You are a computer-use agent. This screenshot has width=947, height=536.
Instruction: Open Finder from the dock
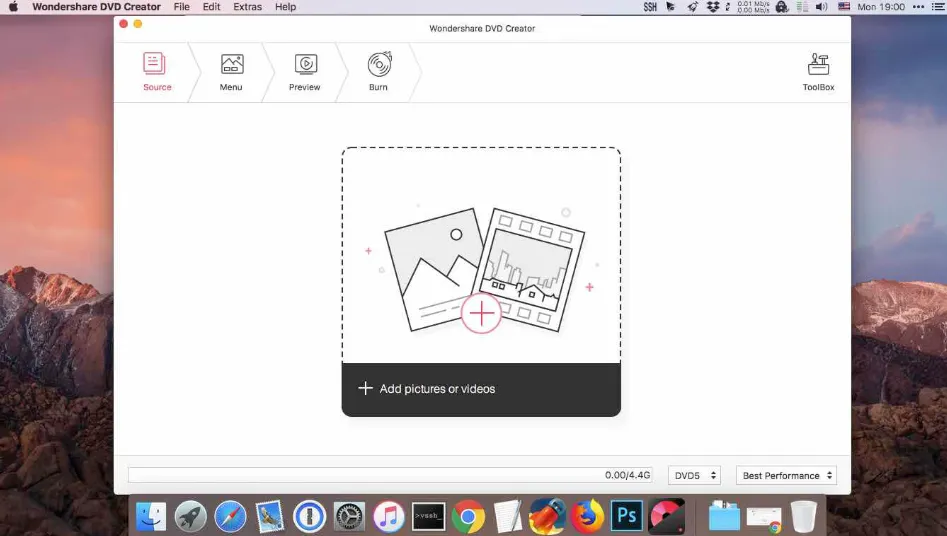click(x=150, y=517)
